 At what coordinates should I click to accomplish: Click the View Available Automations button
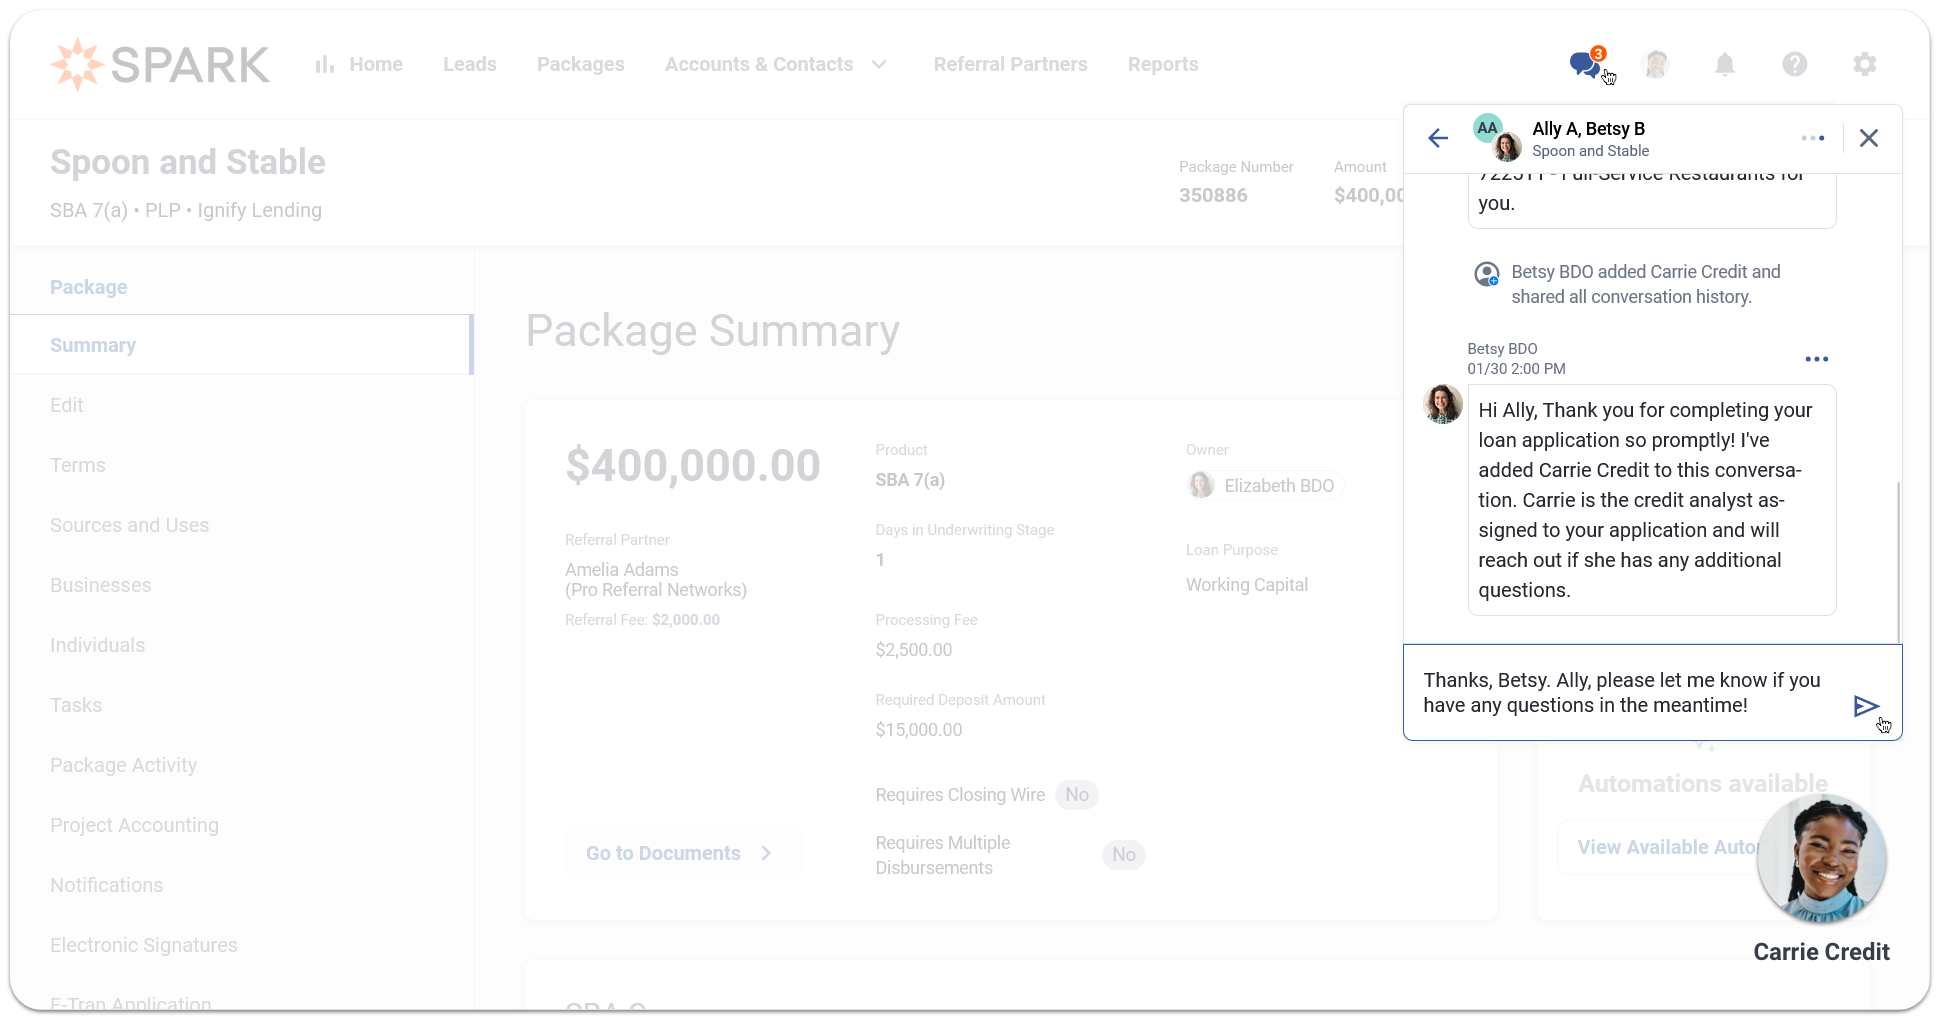tap(1667, 847)
